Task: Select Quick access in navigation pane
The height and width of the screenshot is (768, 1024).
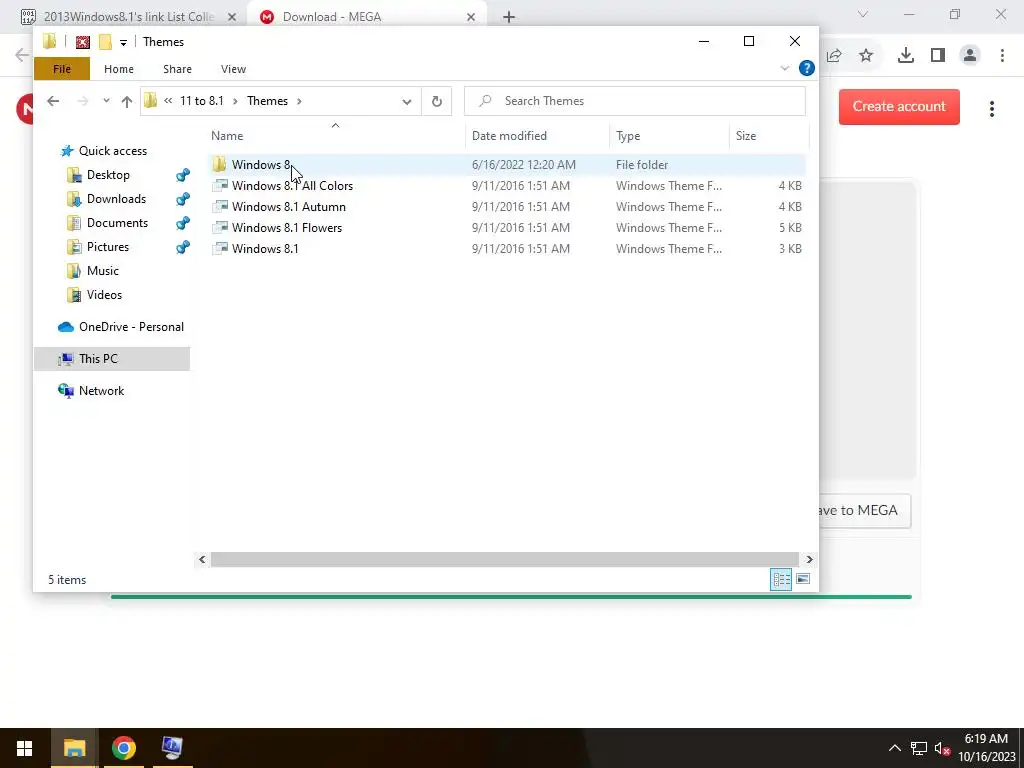Action: [x=112, y=151]
